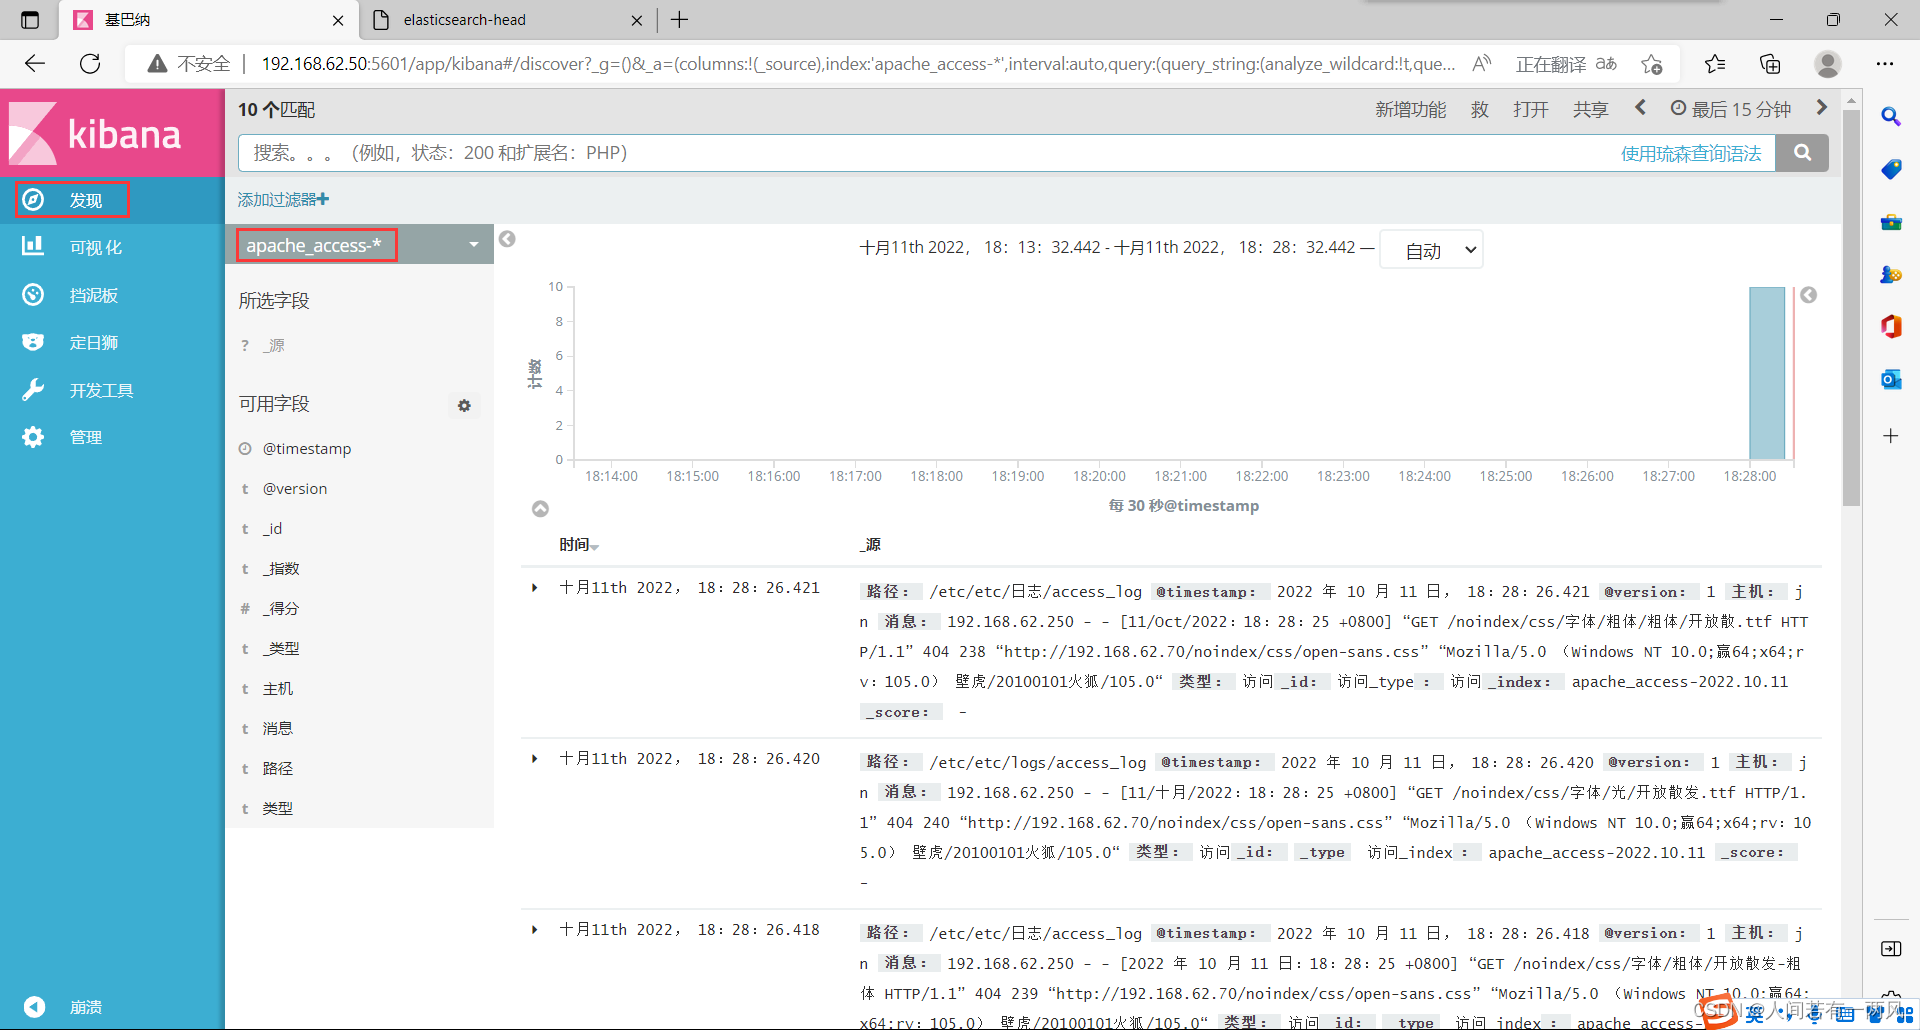Open the browser settings ellipsis menu
Image resolution: width=1920 pixels, height=1030 pixels.
1885,64
